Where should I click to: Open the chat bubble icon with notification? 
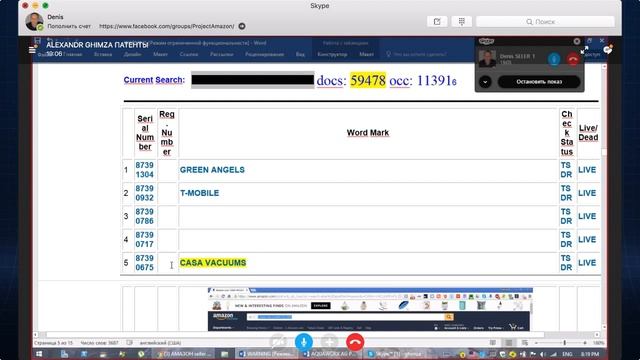coord(608,50)
